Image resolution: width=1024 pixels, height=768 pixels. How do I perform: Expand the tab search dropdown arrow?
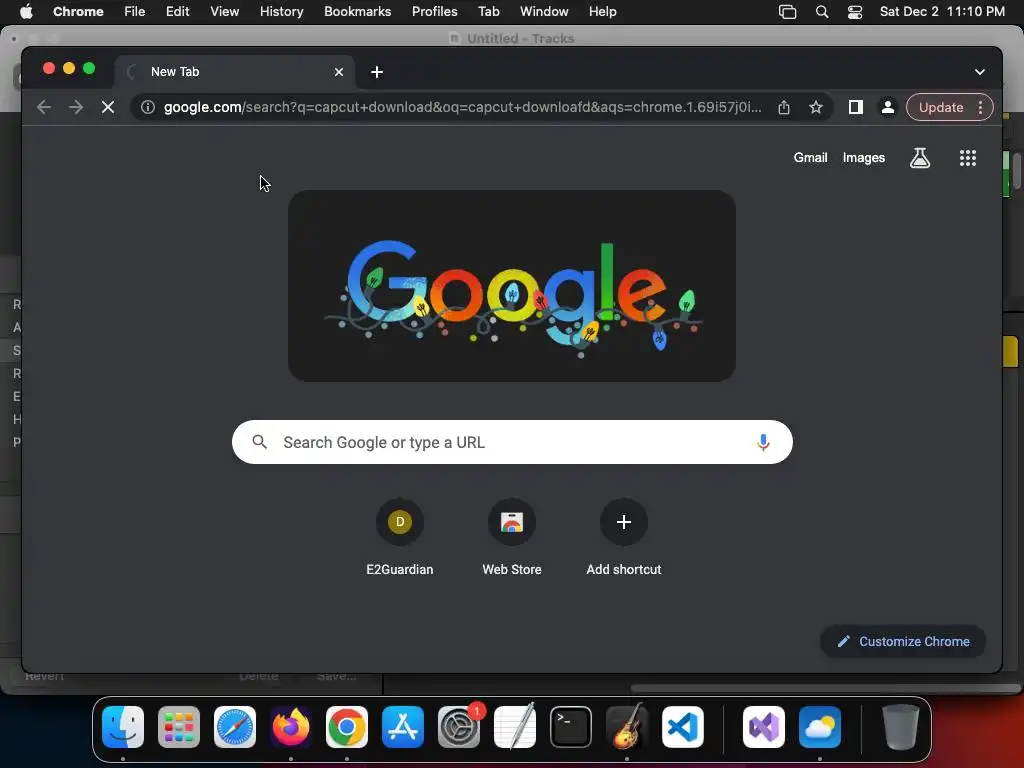980,72
